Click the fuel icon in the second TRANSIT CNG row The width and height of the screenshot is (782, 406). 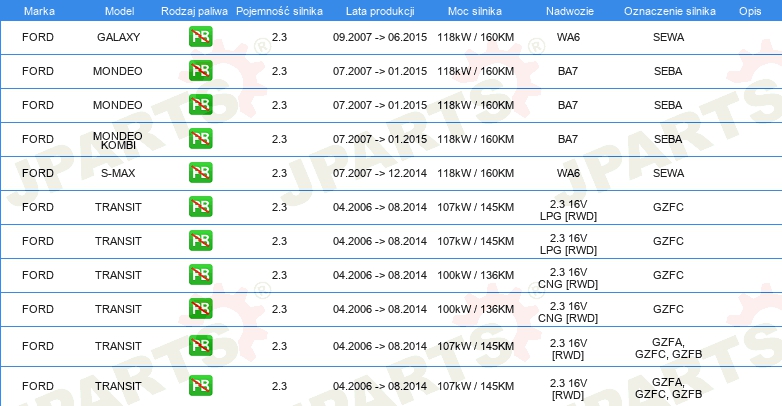click(200, 308)
